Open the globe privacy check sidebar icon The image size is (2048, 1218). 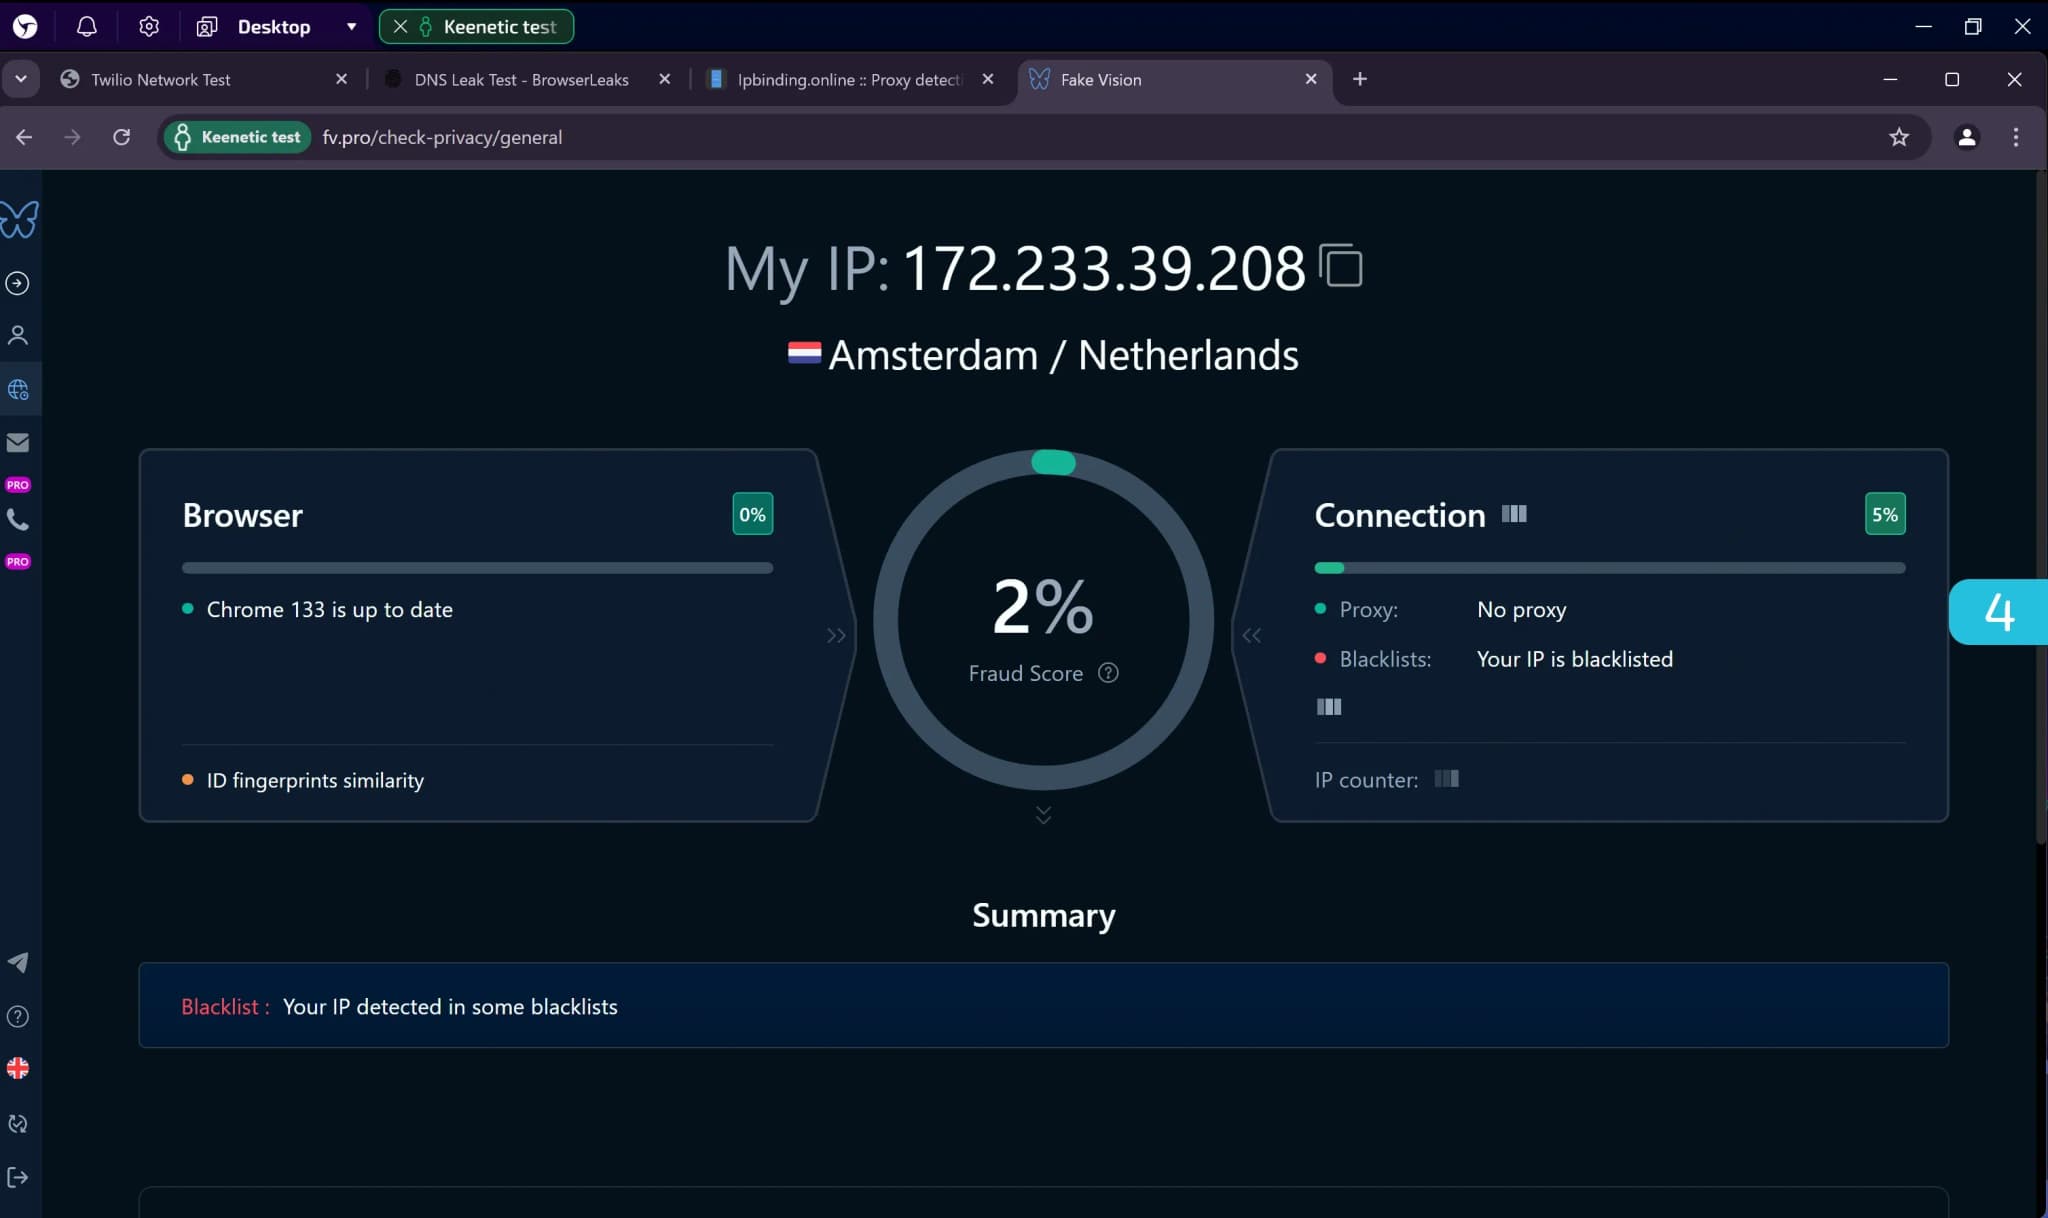point(18,390)
